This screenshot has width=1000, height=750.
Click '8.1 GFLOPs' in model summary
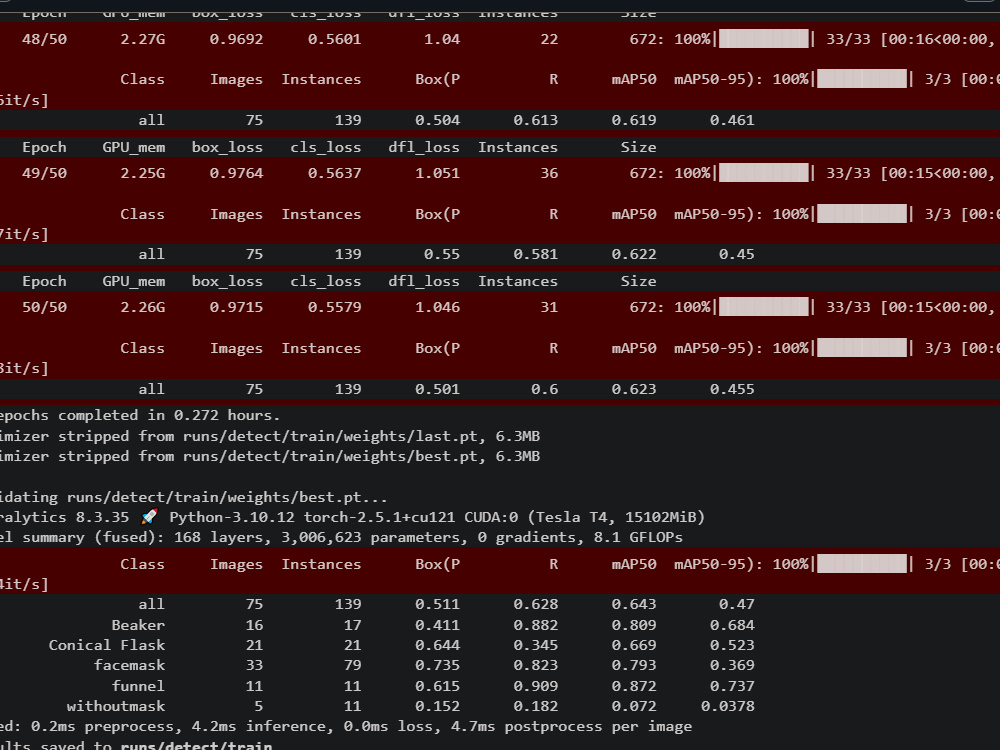[638, 537]
